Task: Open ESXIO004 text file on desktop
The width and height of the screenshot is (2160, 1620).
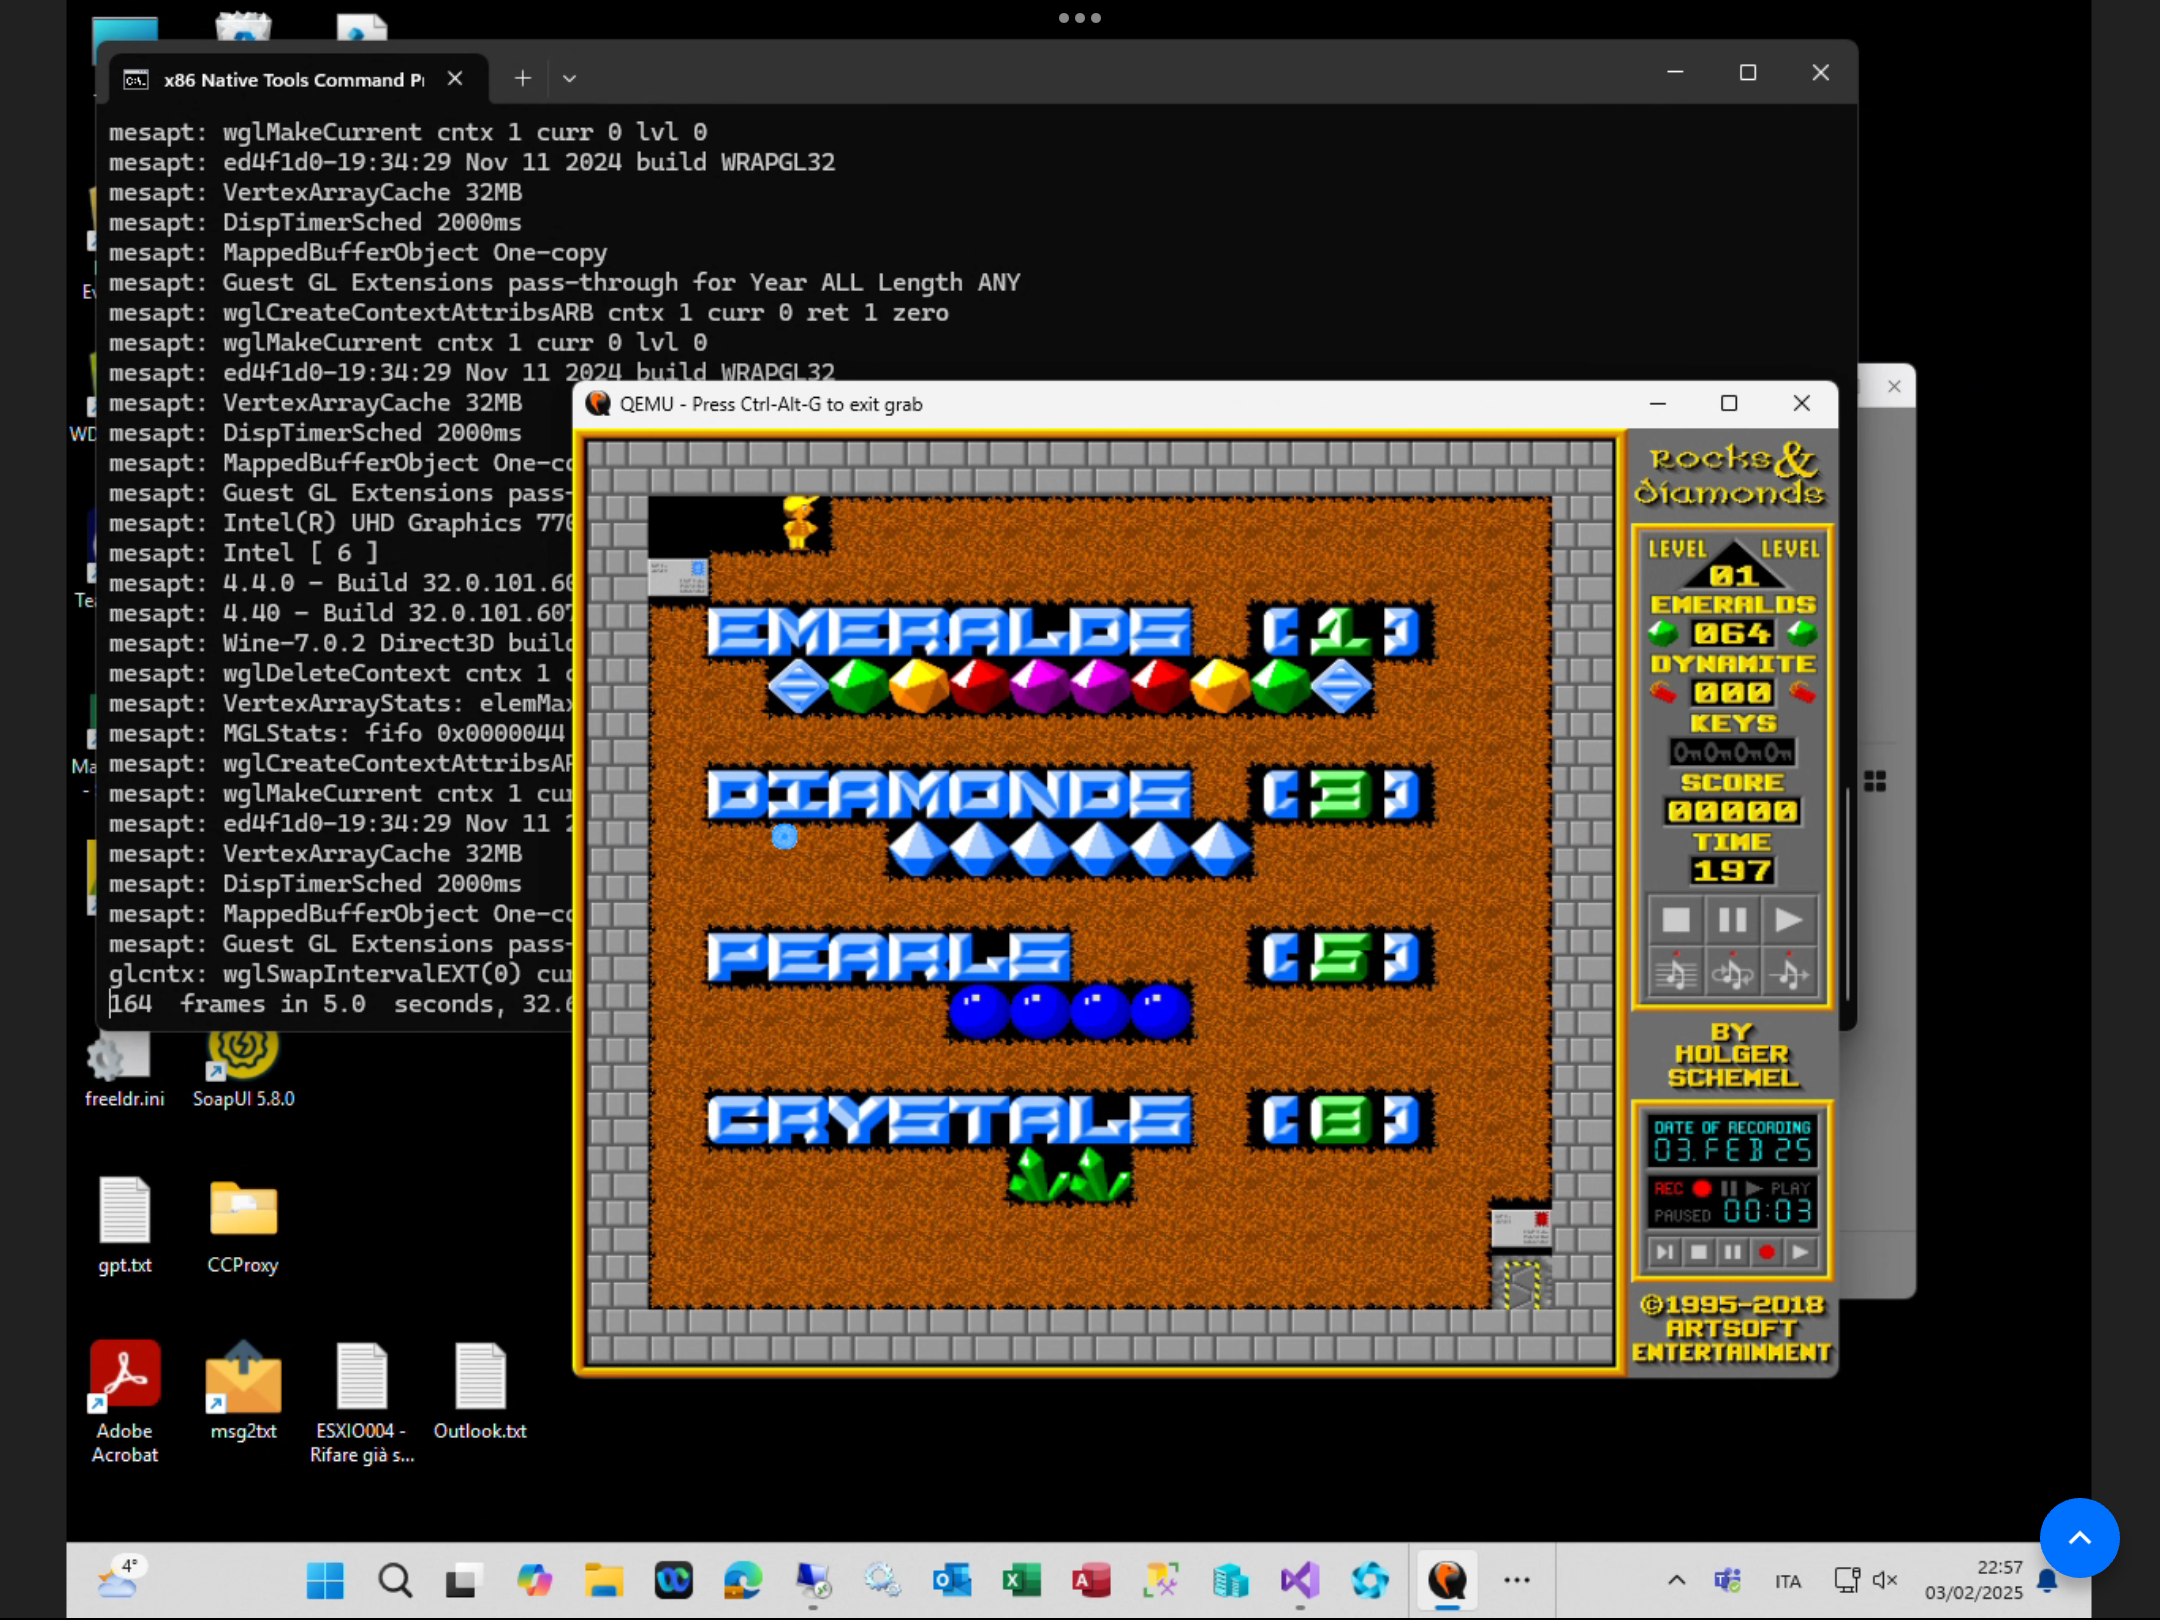Action: pyautogui.click(x=361, y=1402)
